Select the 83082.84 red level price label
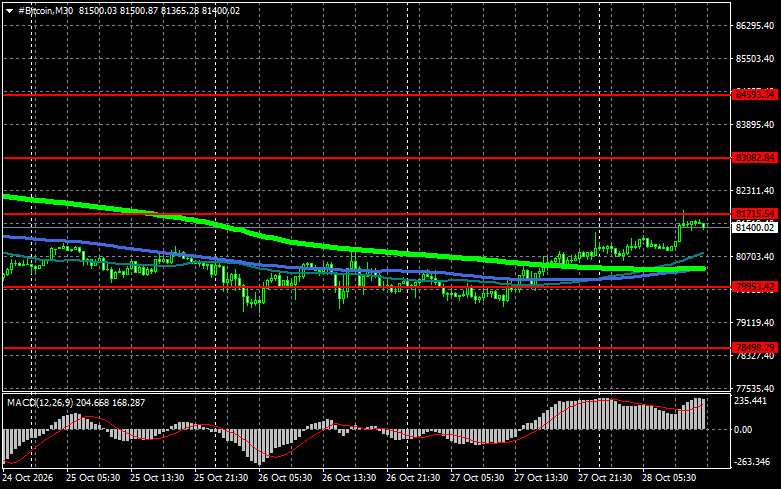 755,157
